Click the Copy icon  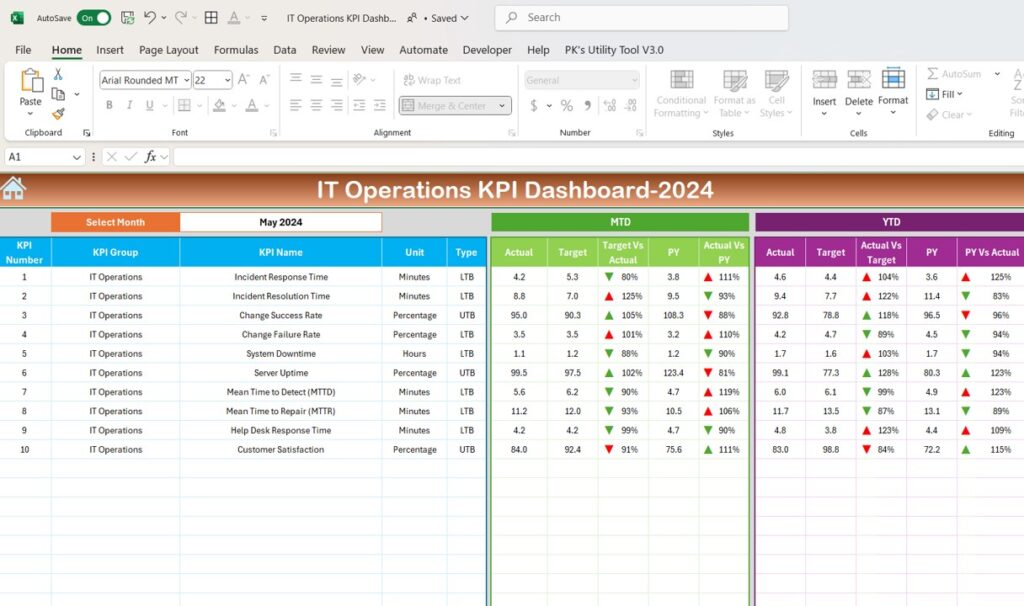pos(58,94)
